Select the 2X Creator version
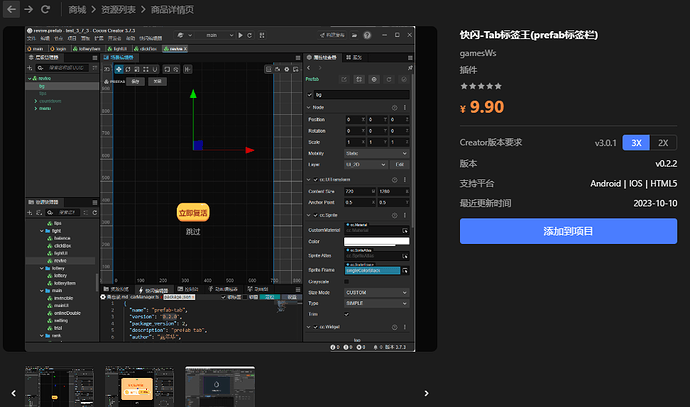The height and width of the screenshot is (407, 690). coord(663,143)
